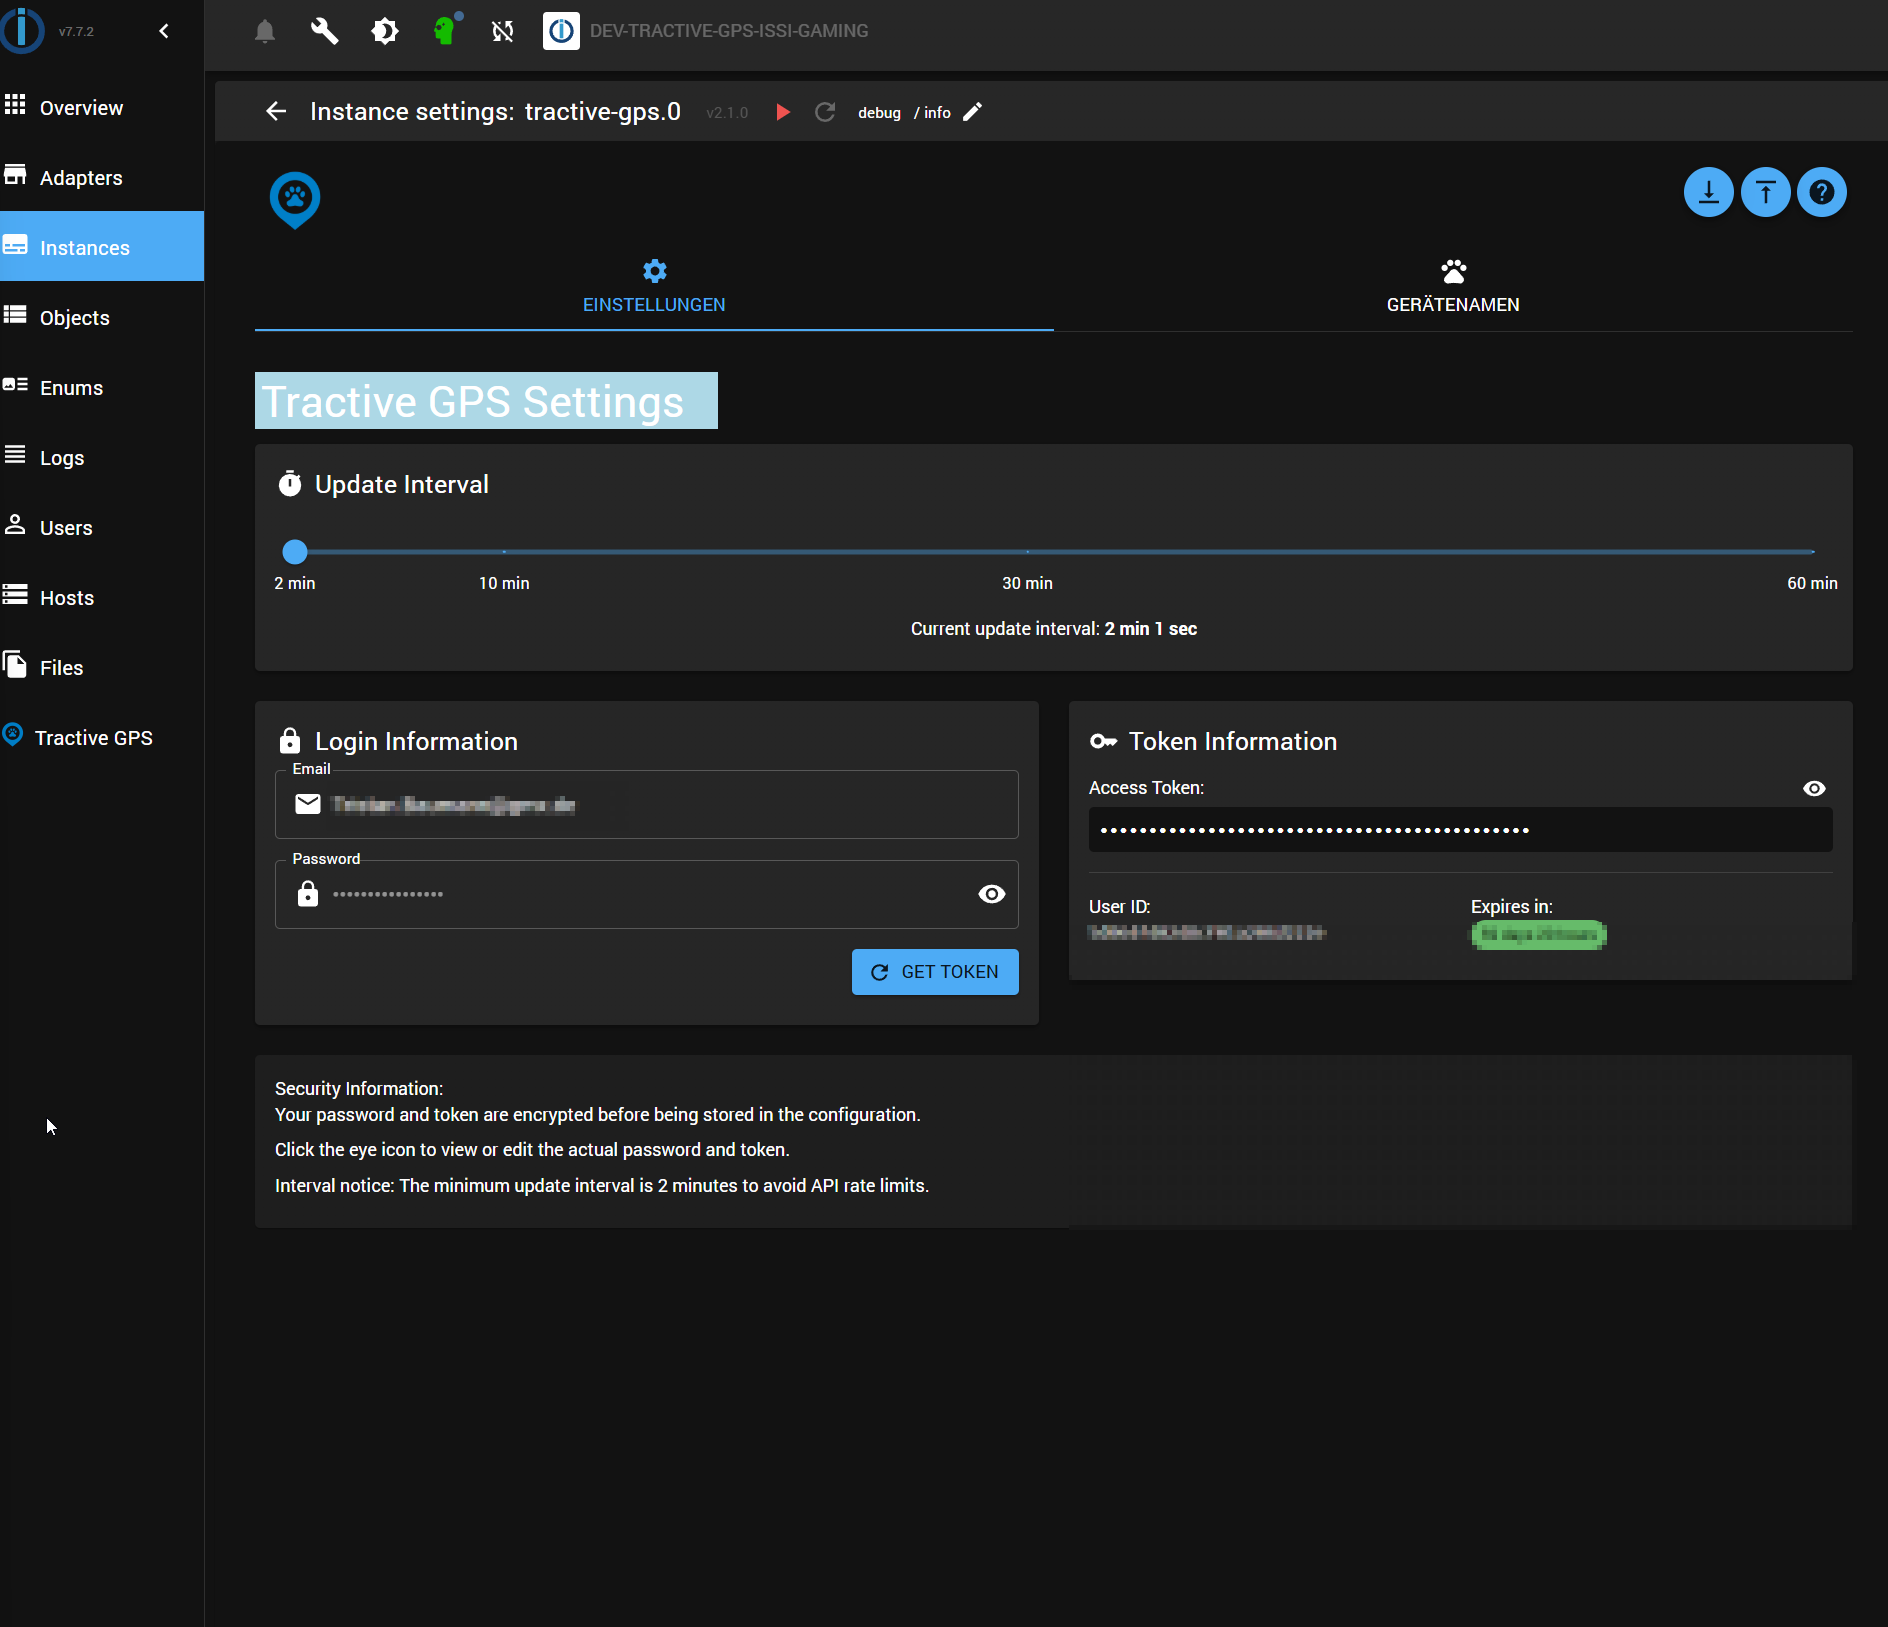Click the Update Interval stopwatch icon
The width and height of the screenshot is (1888, 1627).
[x=290, y=484]
